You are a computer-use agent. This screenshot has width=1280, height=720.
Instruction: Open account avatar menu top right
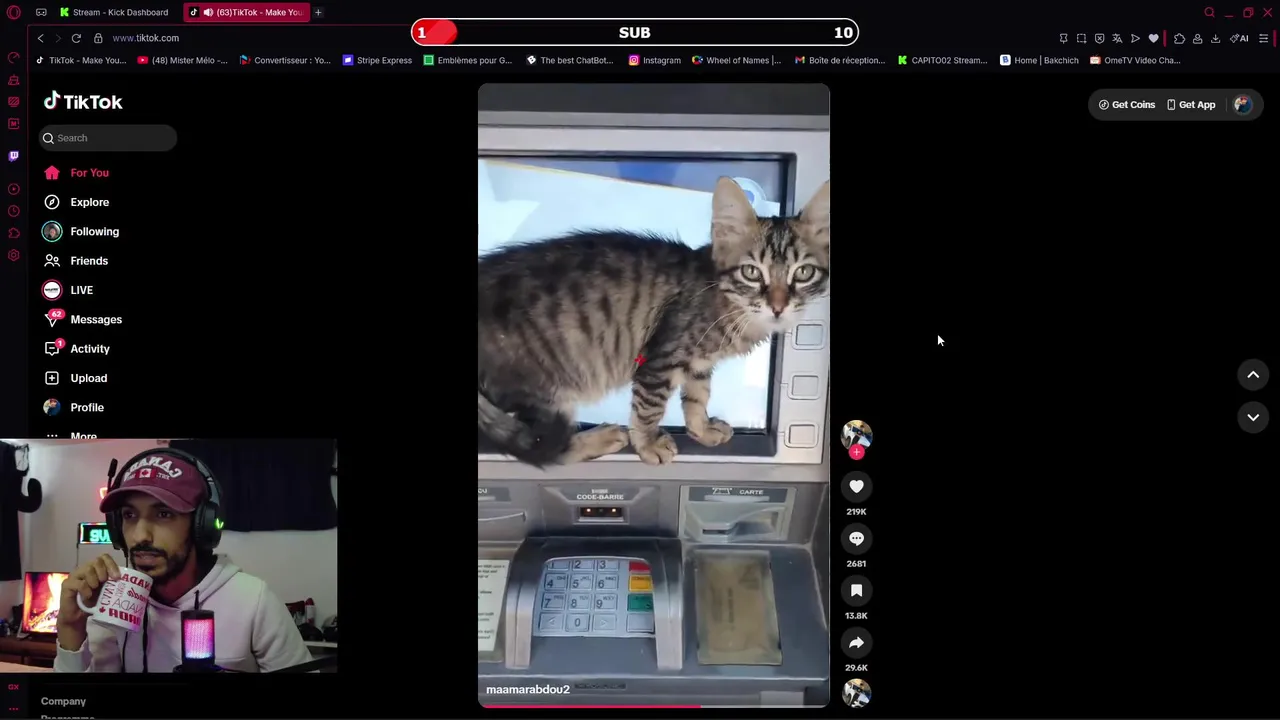pyautogui.click(x=1242, y=104)
